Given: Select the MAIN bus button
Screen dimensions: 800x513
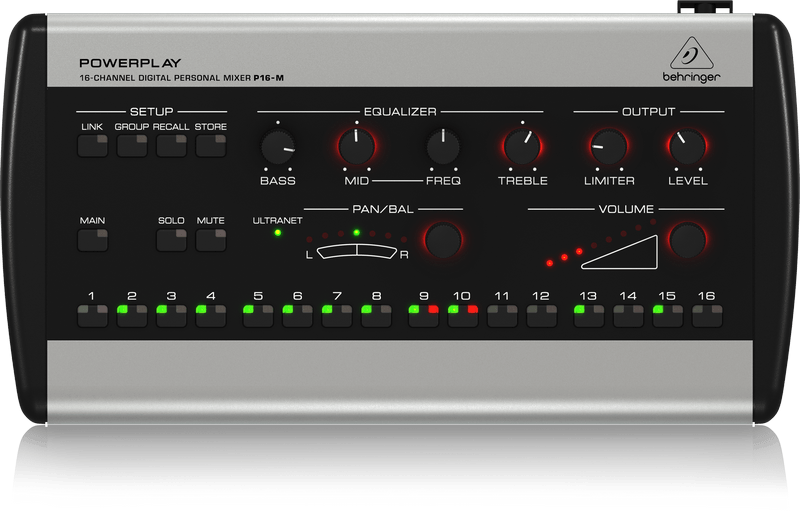Looking at the screenshot, I should click(92, 240).
